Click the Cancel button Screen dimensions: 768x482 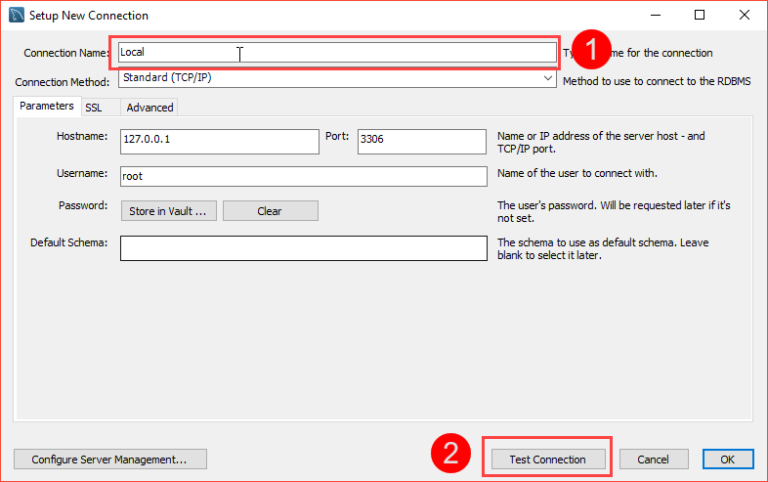tap(653, 459)
